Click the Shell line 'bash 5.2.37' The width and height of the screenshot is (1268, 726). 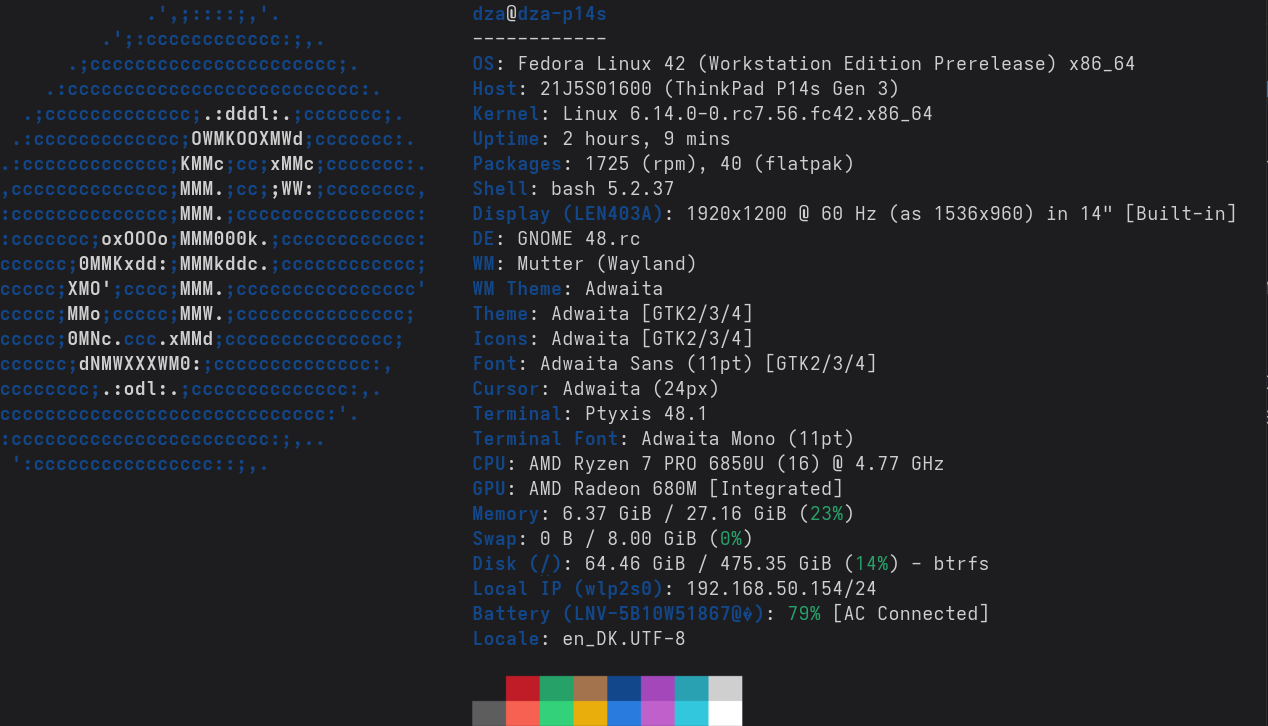click(x=574, y=189)
